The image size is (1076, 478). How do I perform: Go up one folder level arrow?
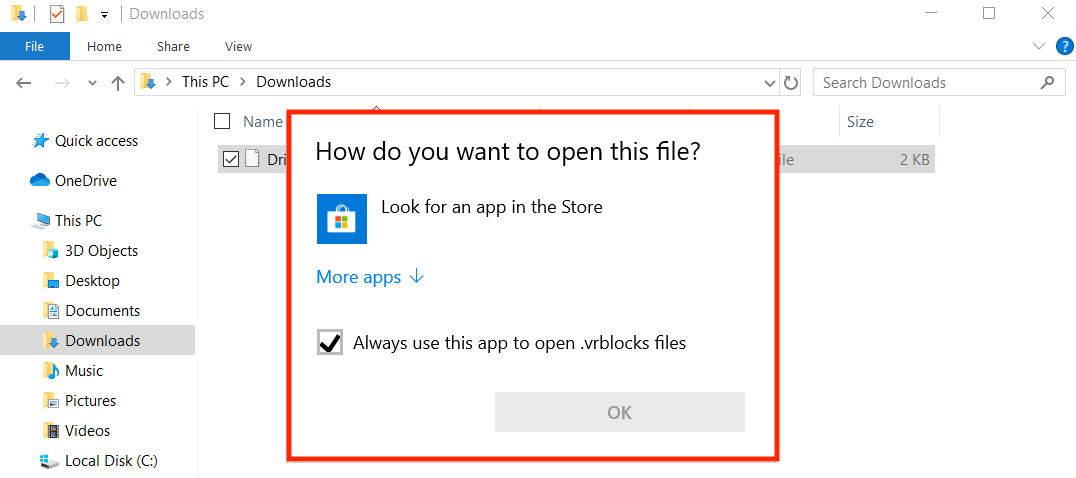[118, 83]
